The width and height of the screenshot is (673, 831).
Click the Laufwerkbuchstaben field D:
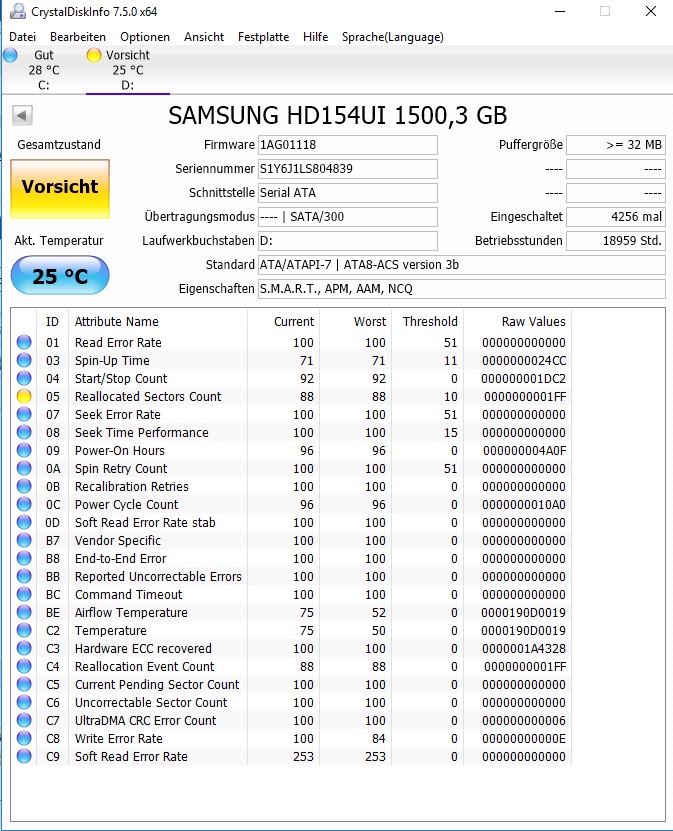348,241
